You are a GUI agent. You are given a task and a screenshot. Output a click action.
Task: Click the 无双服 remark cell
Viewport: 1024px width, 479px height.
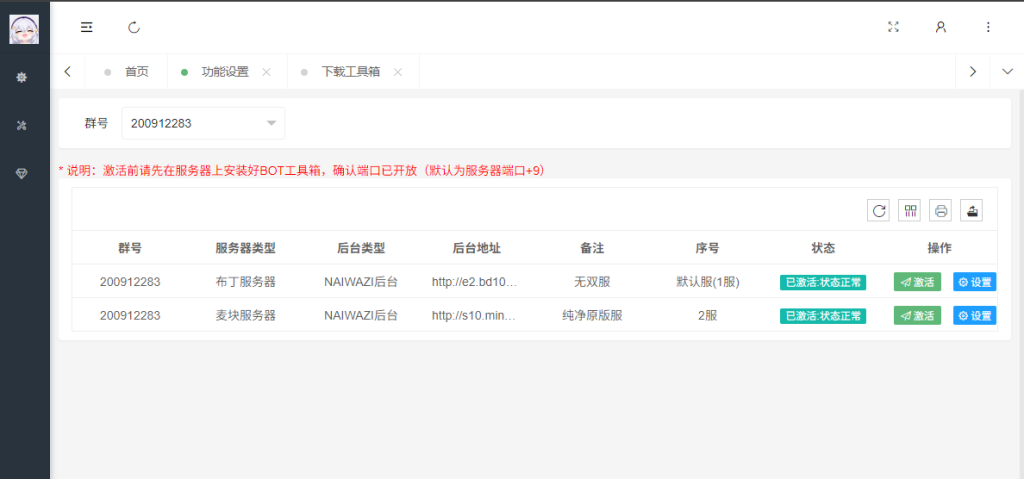pos(592,282)
